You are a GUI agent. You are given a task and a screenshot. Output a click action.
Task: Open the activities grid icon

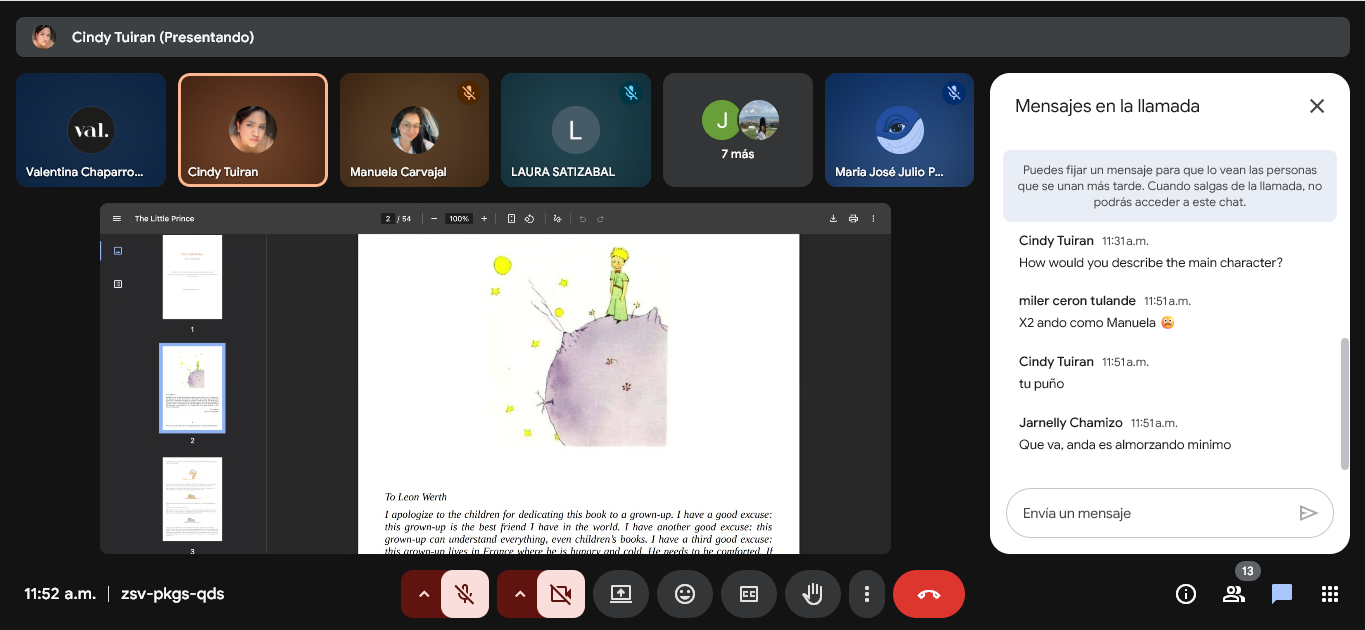1329,594
